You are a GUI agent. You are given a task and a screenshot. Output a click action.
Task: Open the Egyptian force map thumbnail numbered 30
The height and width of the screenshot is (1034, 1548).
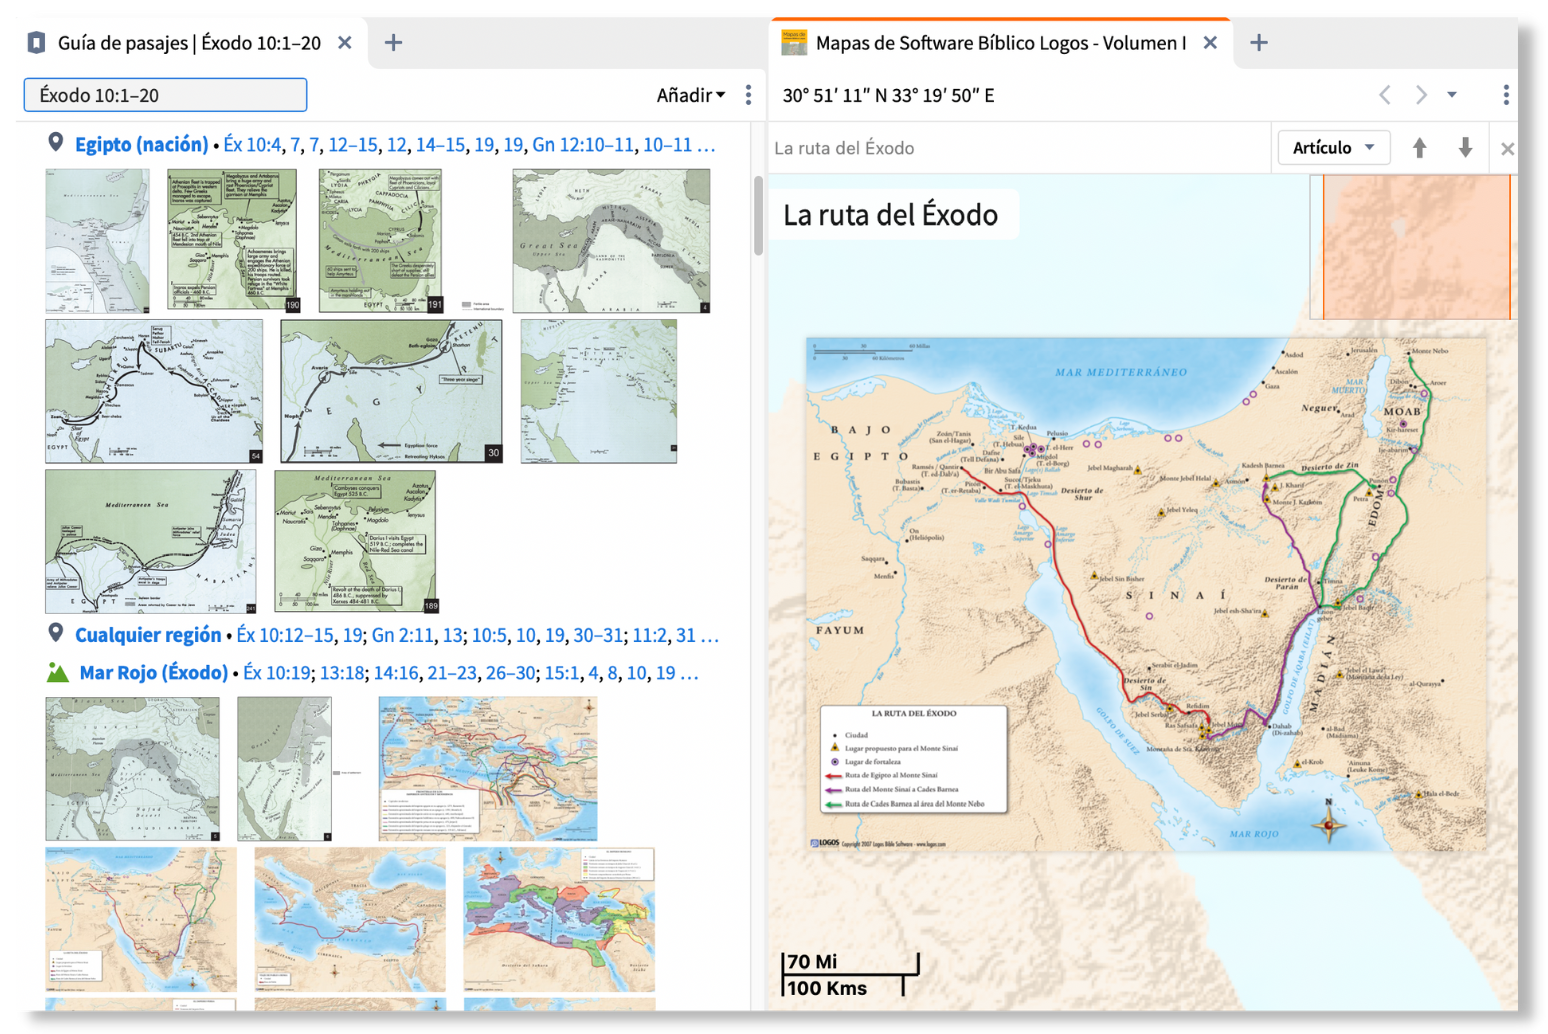pyautogui.click(x=392, y=391)
